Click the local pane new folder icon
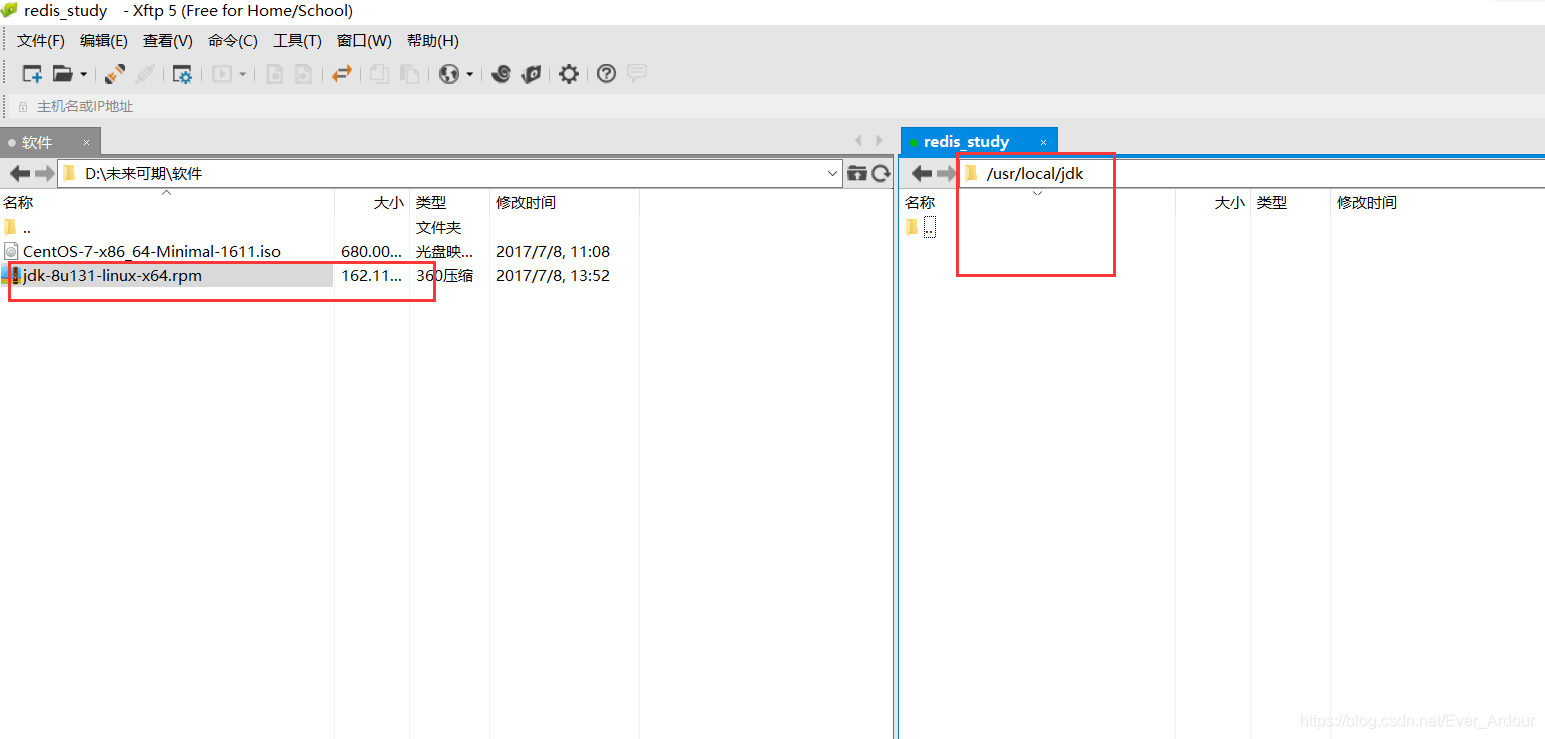Screen dimensions: 1545x739 click(857, 174)
